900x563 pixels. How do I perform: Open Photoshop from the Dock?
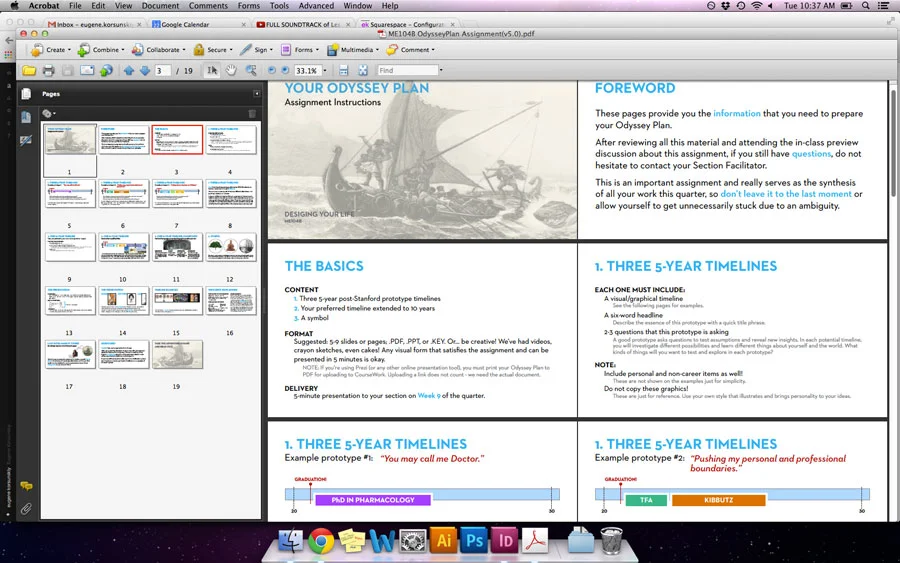coord(475,541)
